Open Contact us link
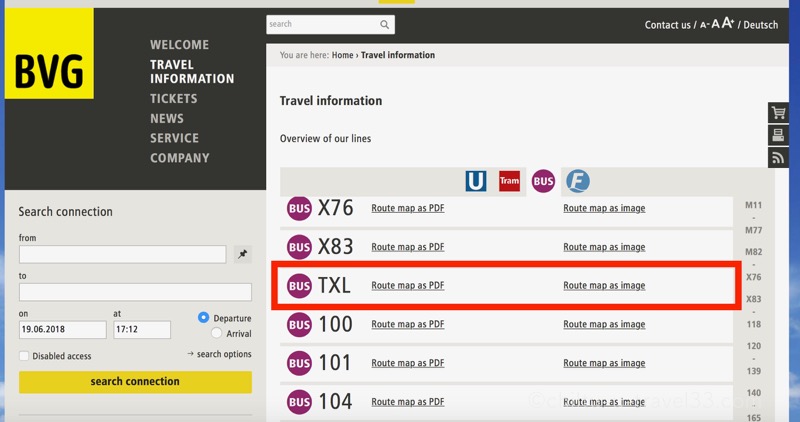Viewport: 800px width, 422px height. pos(667,25)
